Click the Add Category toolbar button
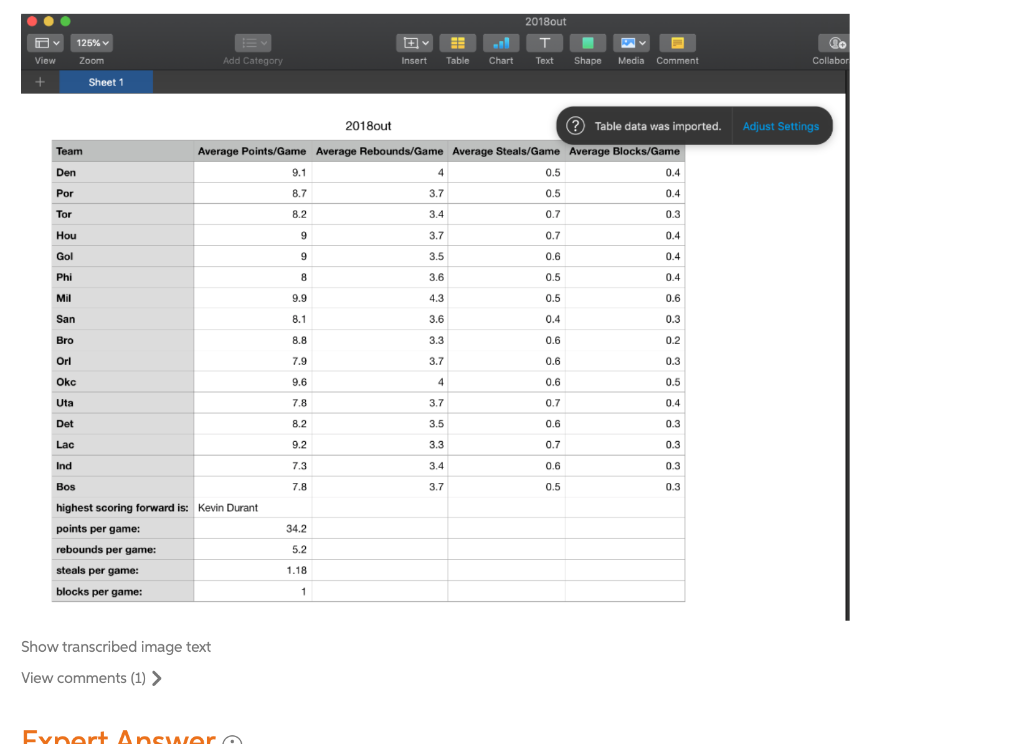 (x=253, y=43)
